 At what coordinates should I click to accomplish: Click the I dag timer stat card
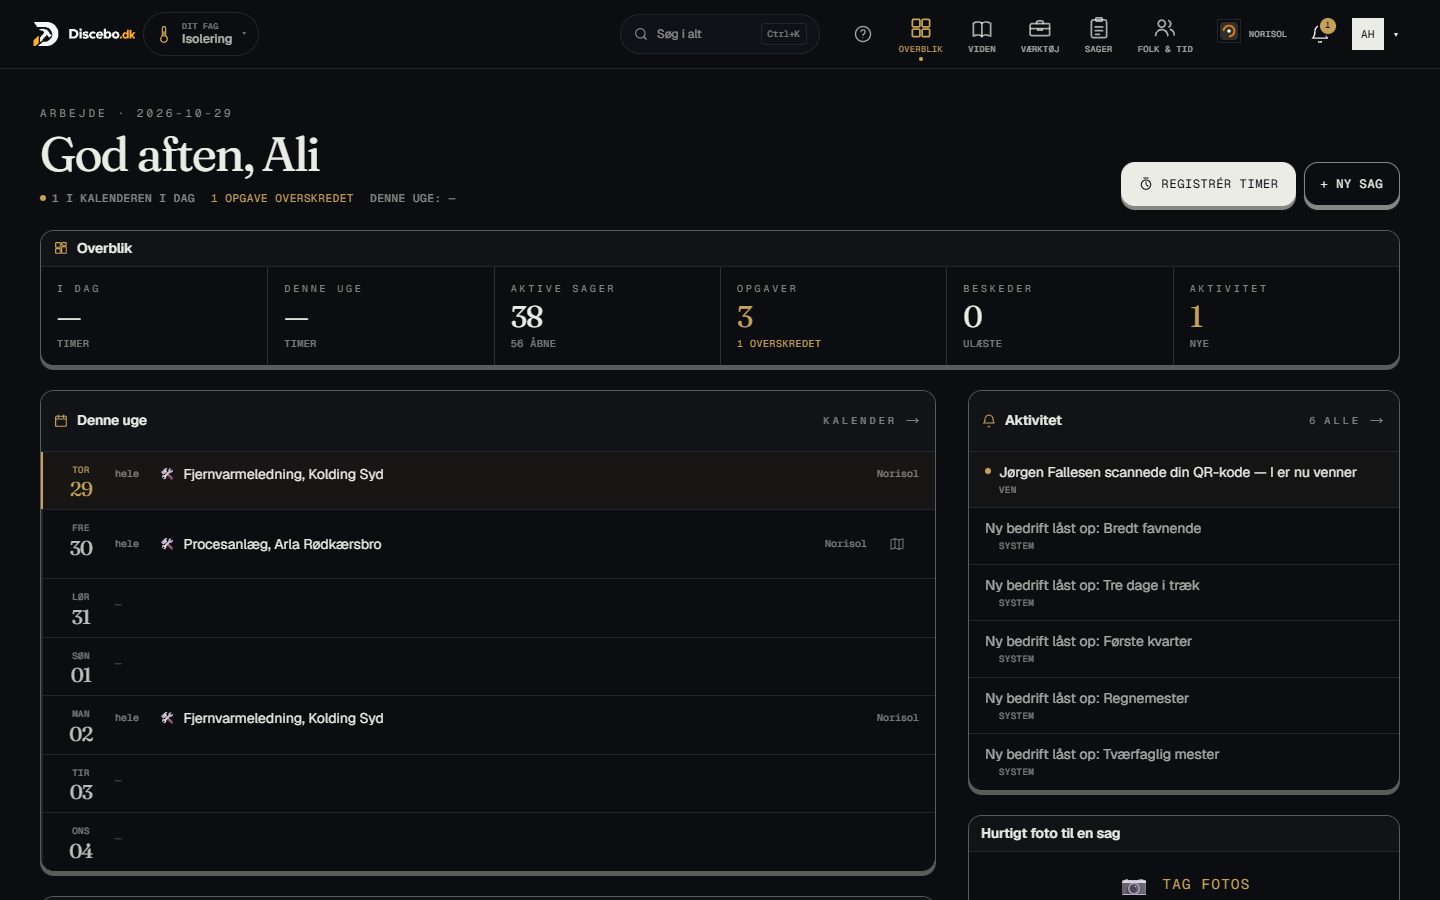[x=154, y=316]
